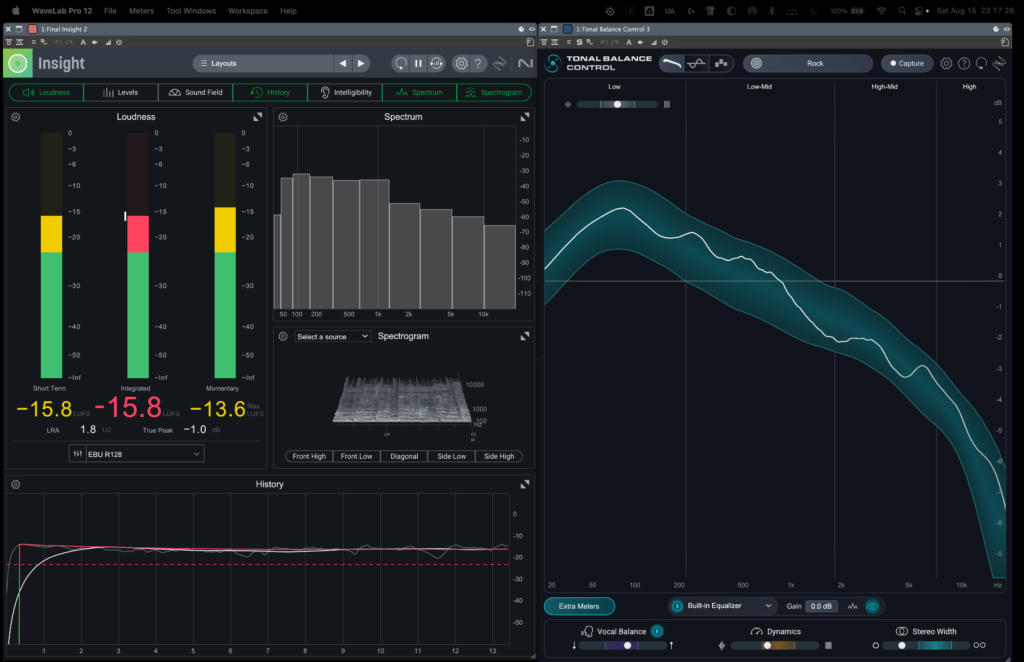Toggle the Spectrogram module tab
The height and width of the screenshot is (662, 1024).
click(x=494, y=92)
